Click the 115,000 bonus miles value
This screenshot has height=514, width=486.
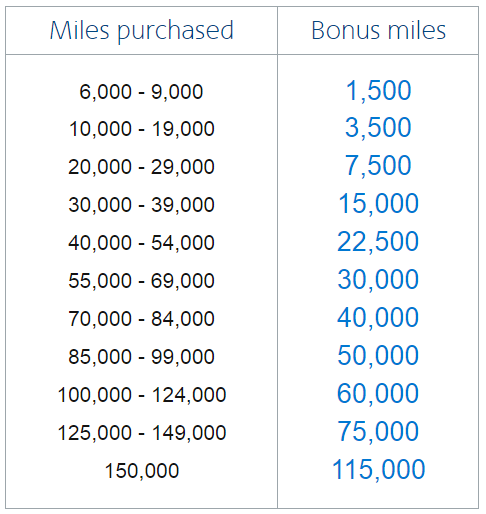379,470
